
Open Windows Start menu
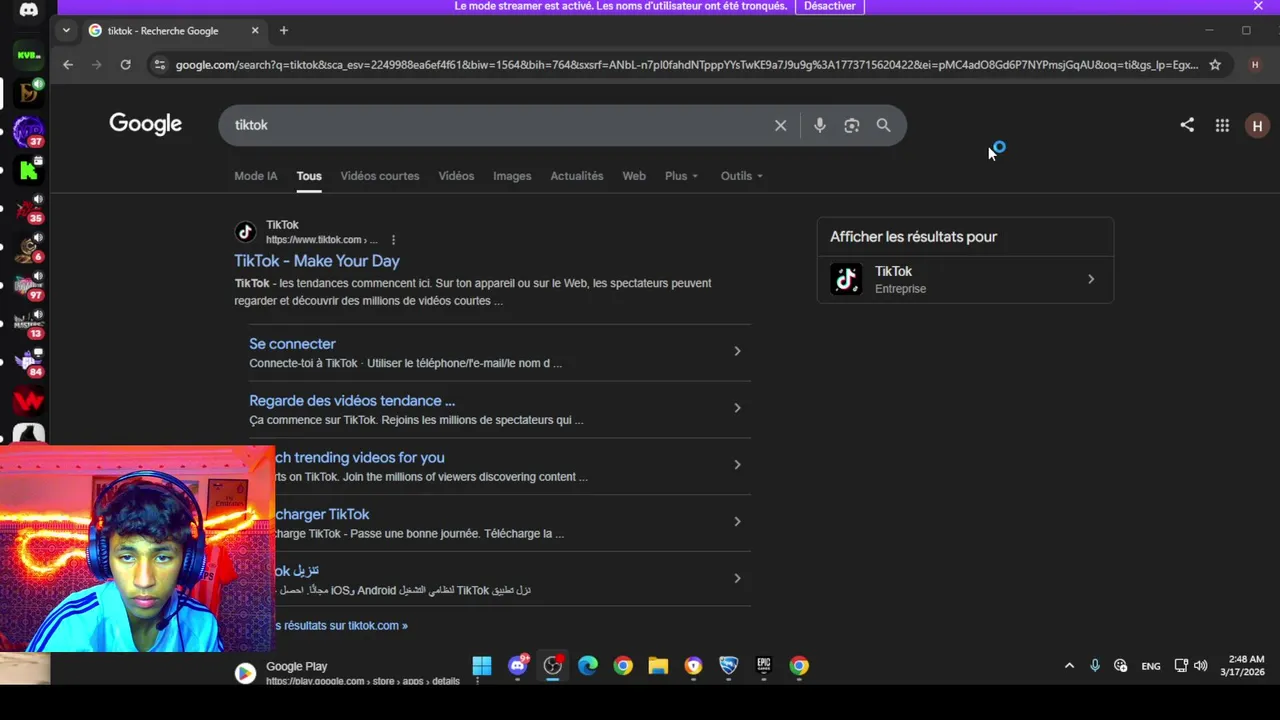[482, 666]
